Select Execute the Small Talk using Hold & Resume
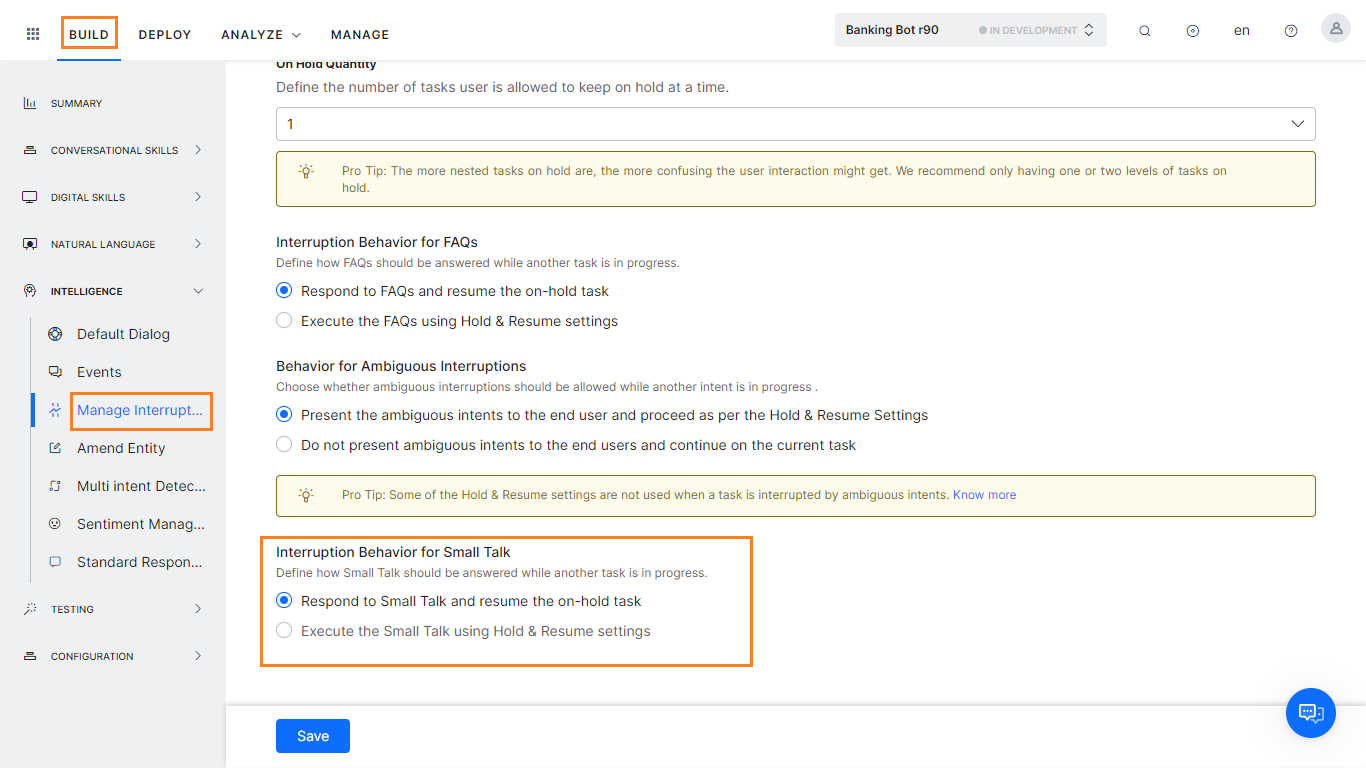 pyautogui.click(x=284, y=631)
